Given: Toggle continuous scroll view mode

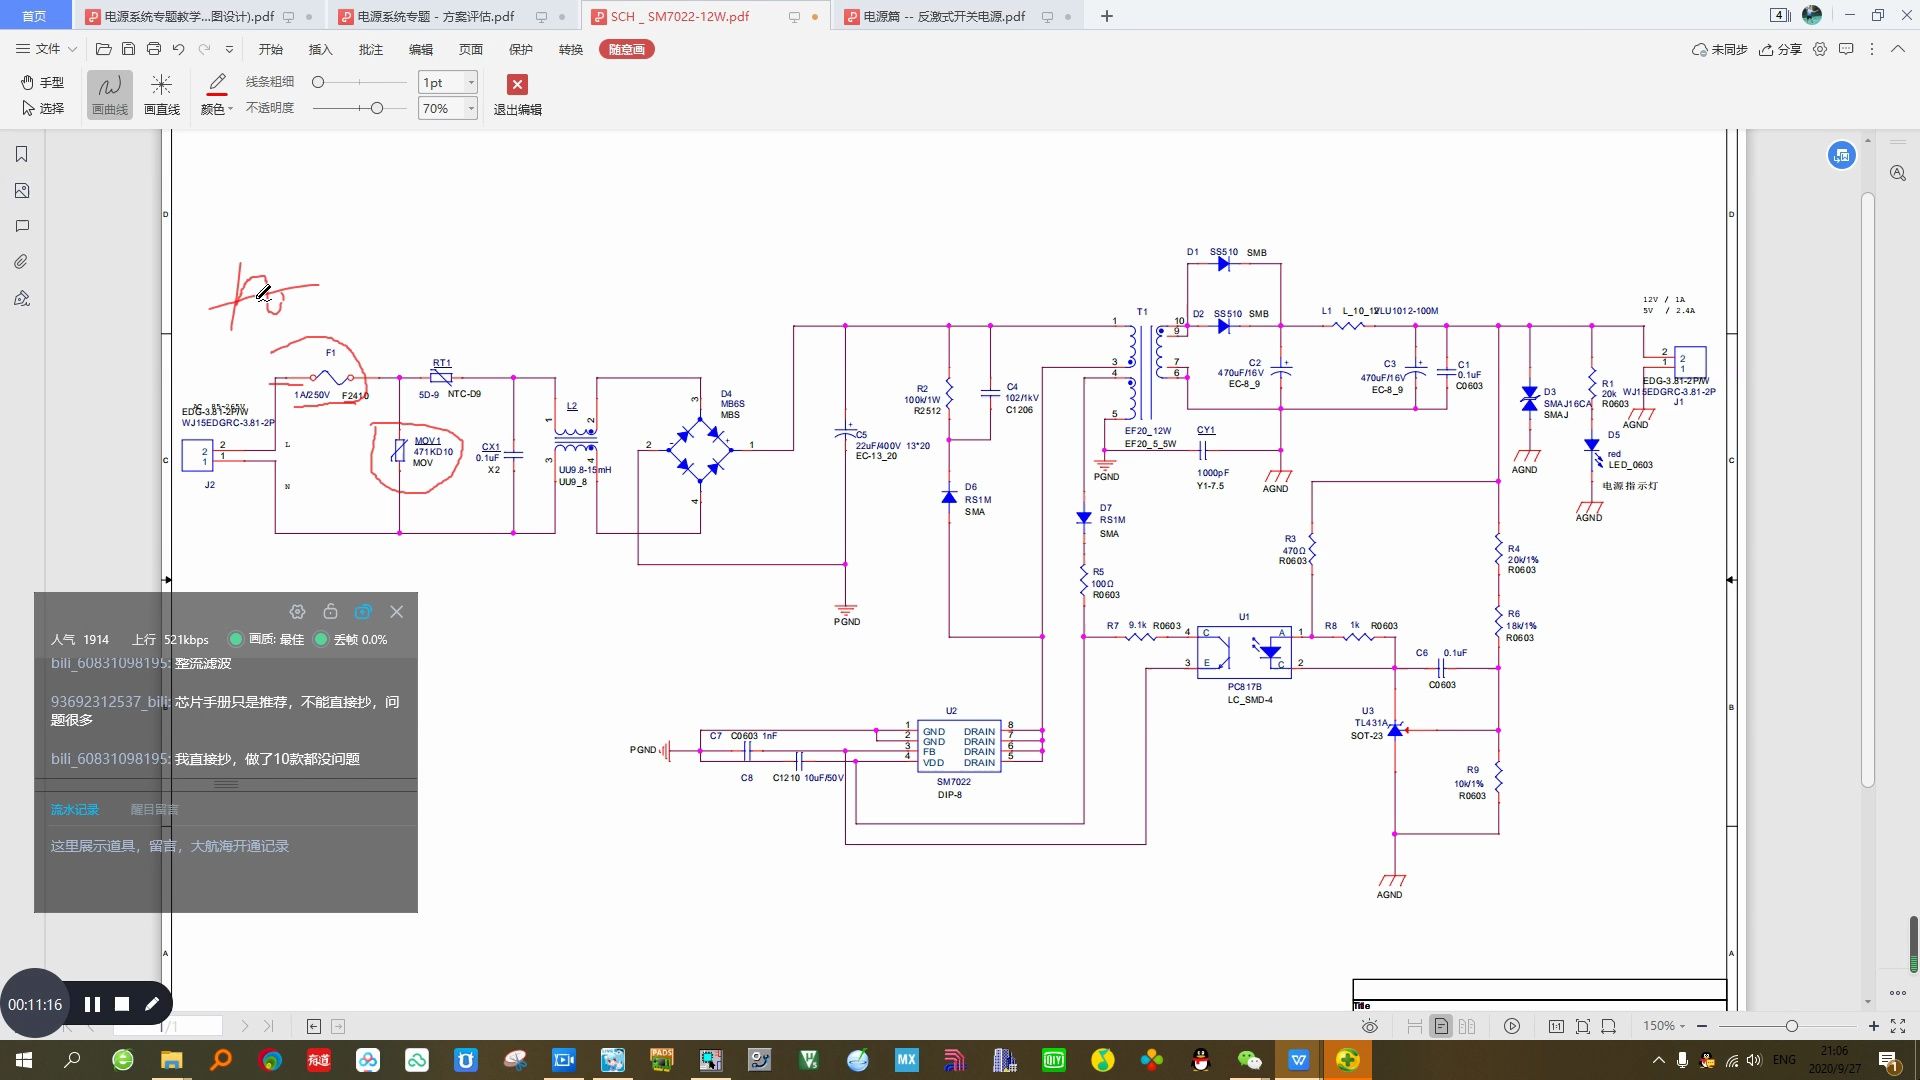Looking at the screenshot, I should (x=1414, y=1026).
